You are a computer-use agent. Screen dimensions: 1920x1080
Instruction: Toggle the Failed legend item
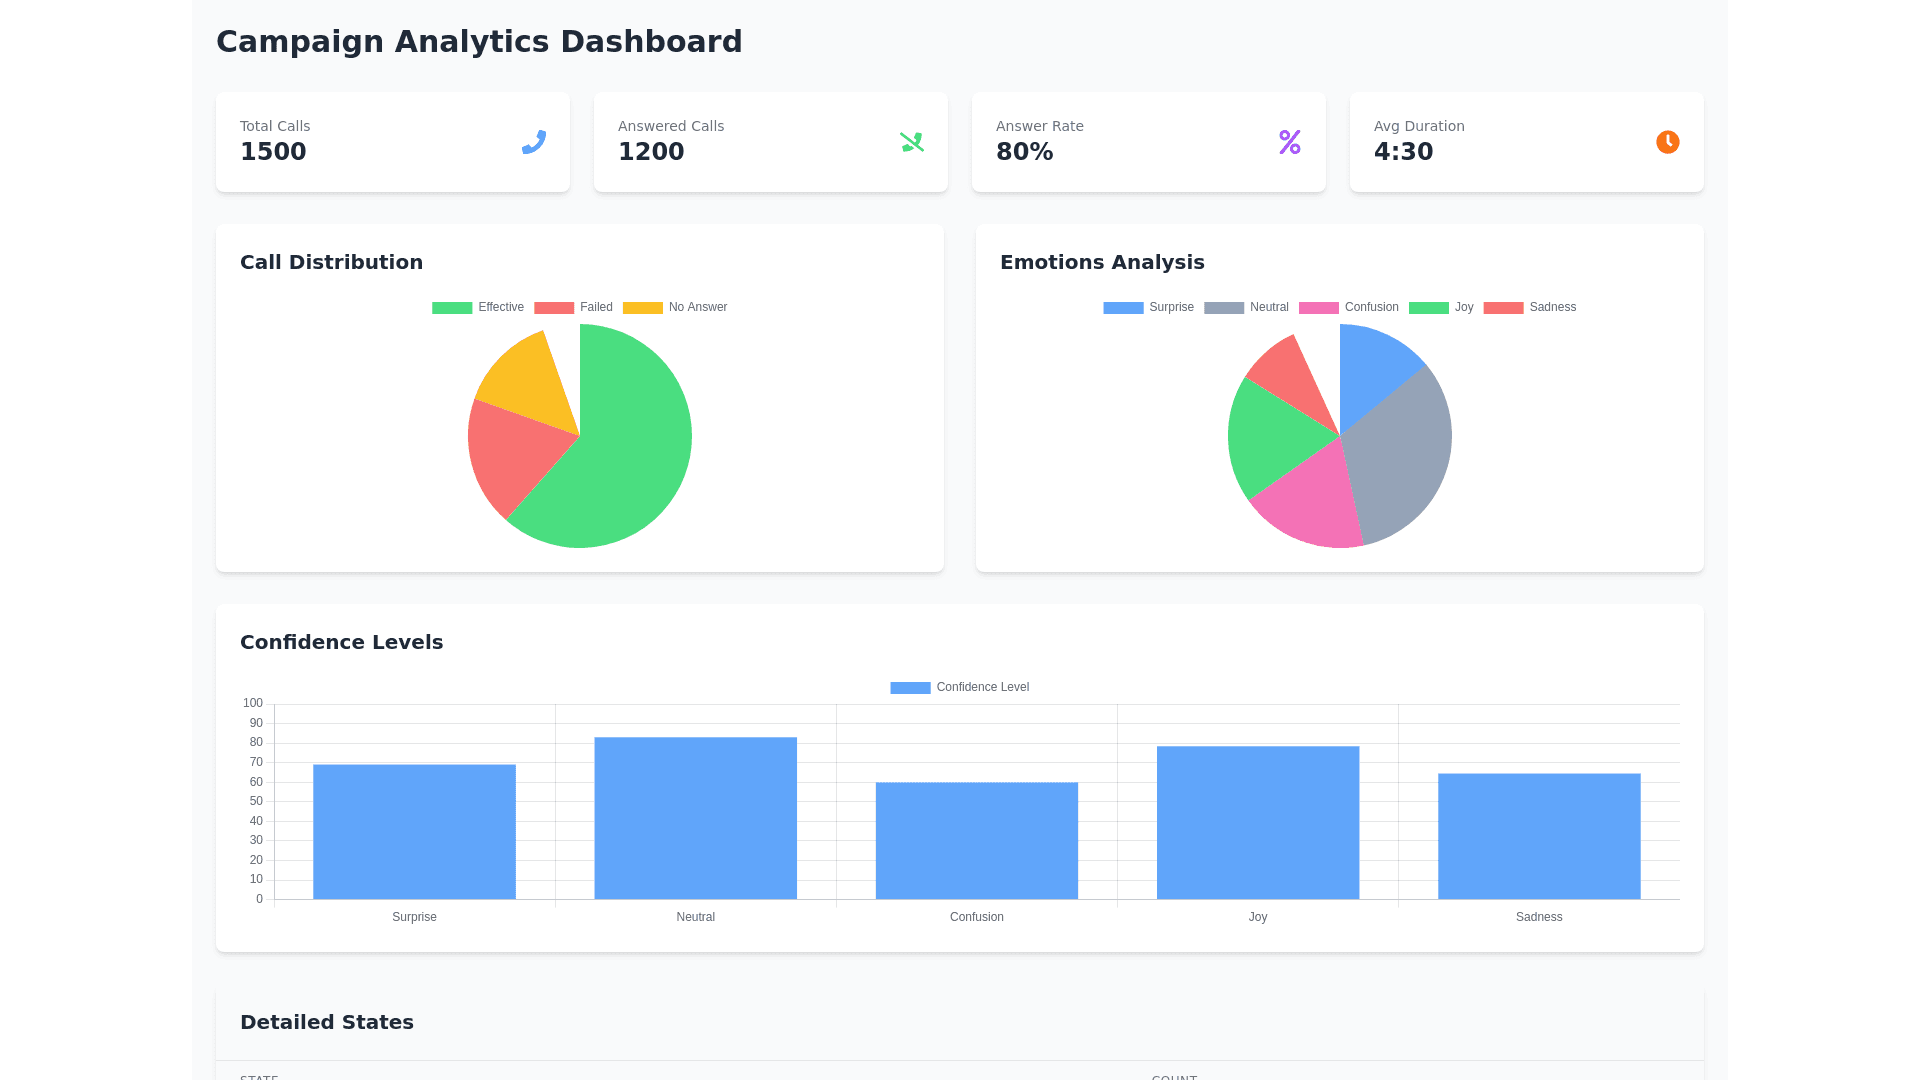click(573, 307)
